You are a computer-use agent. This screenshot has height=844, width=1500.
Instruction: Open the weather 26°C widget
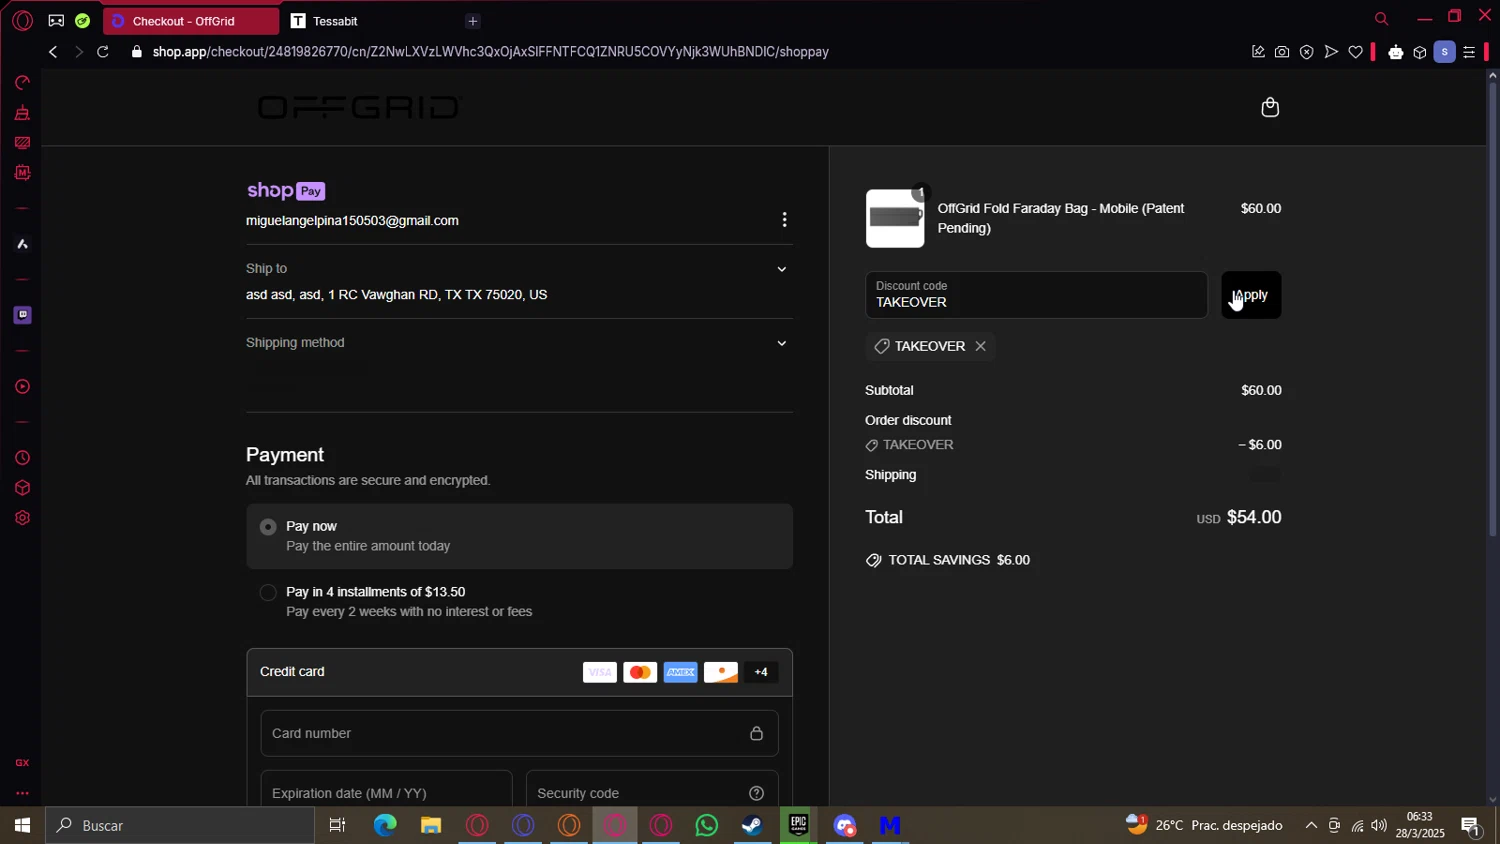click(1204, 825)
